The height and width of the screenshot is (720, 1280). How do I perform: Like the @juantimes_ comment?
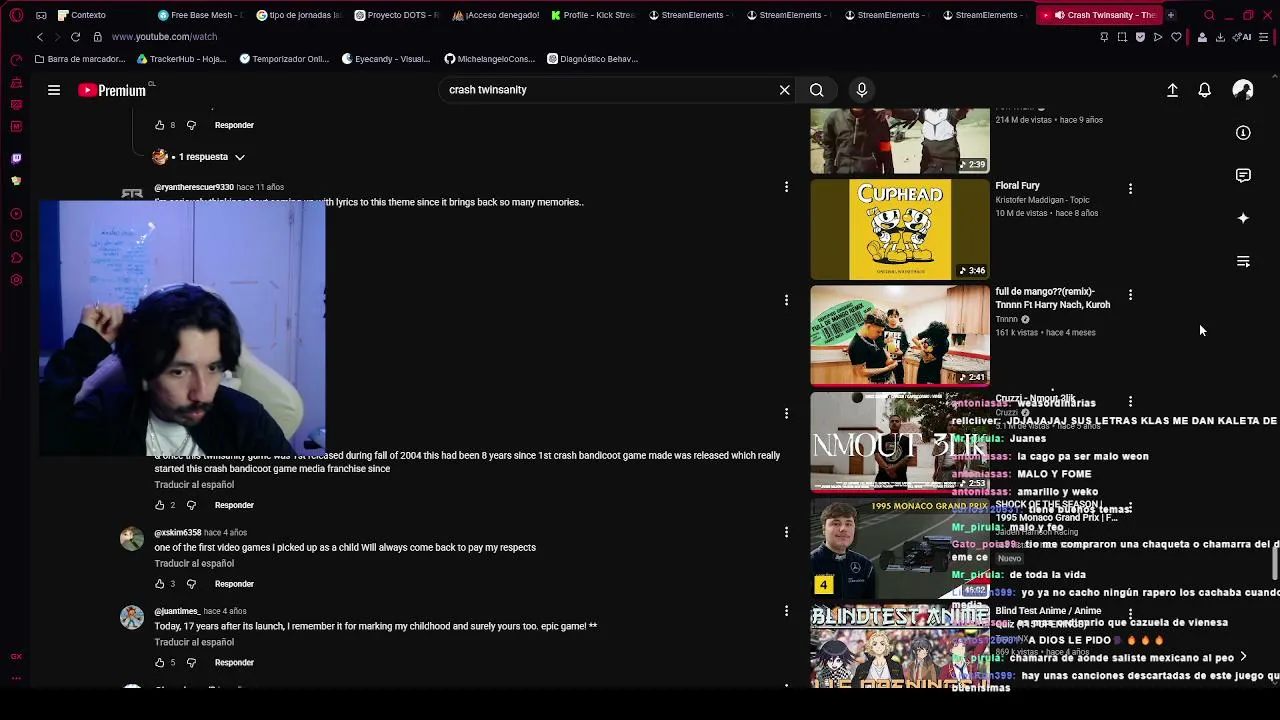[159, 662]
